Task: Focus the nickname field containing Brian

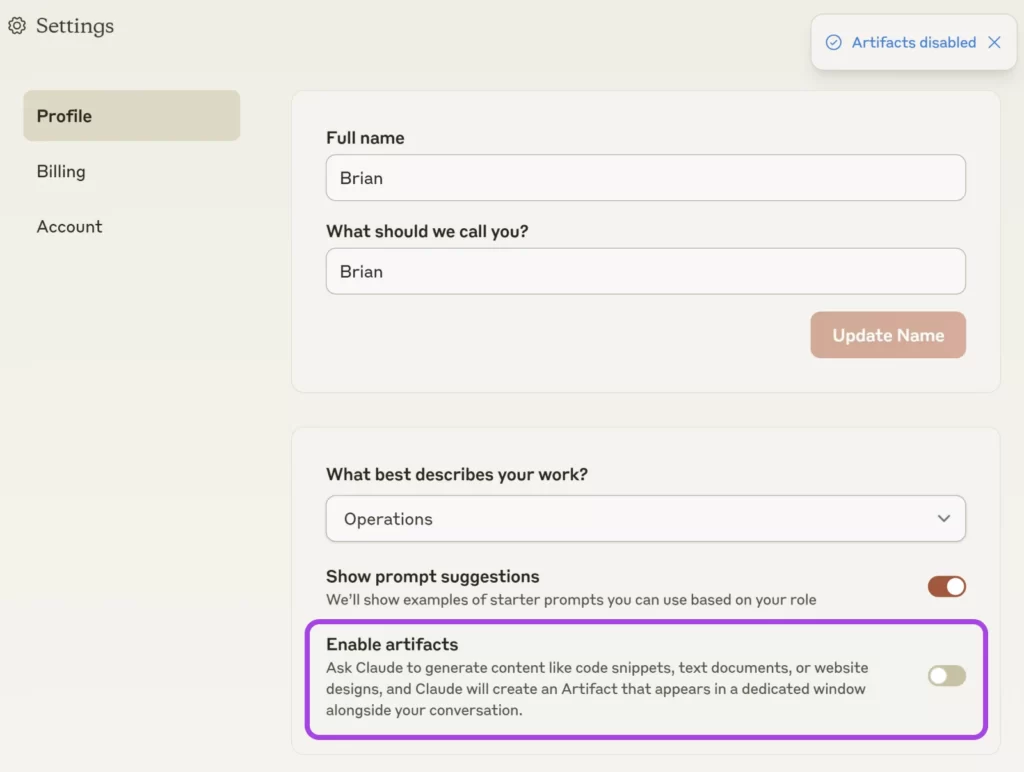Action: click(x=645, y=271)
